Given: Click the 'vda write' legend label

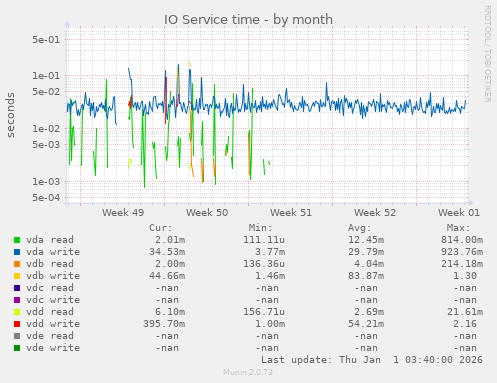Looking at the screenshot, I should [x=53, y=252].
